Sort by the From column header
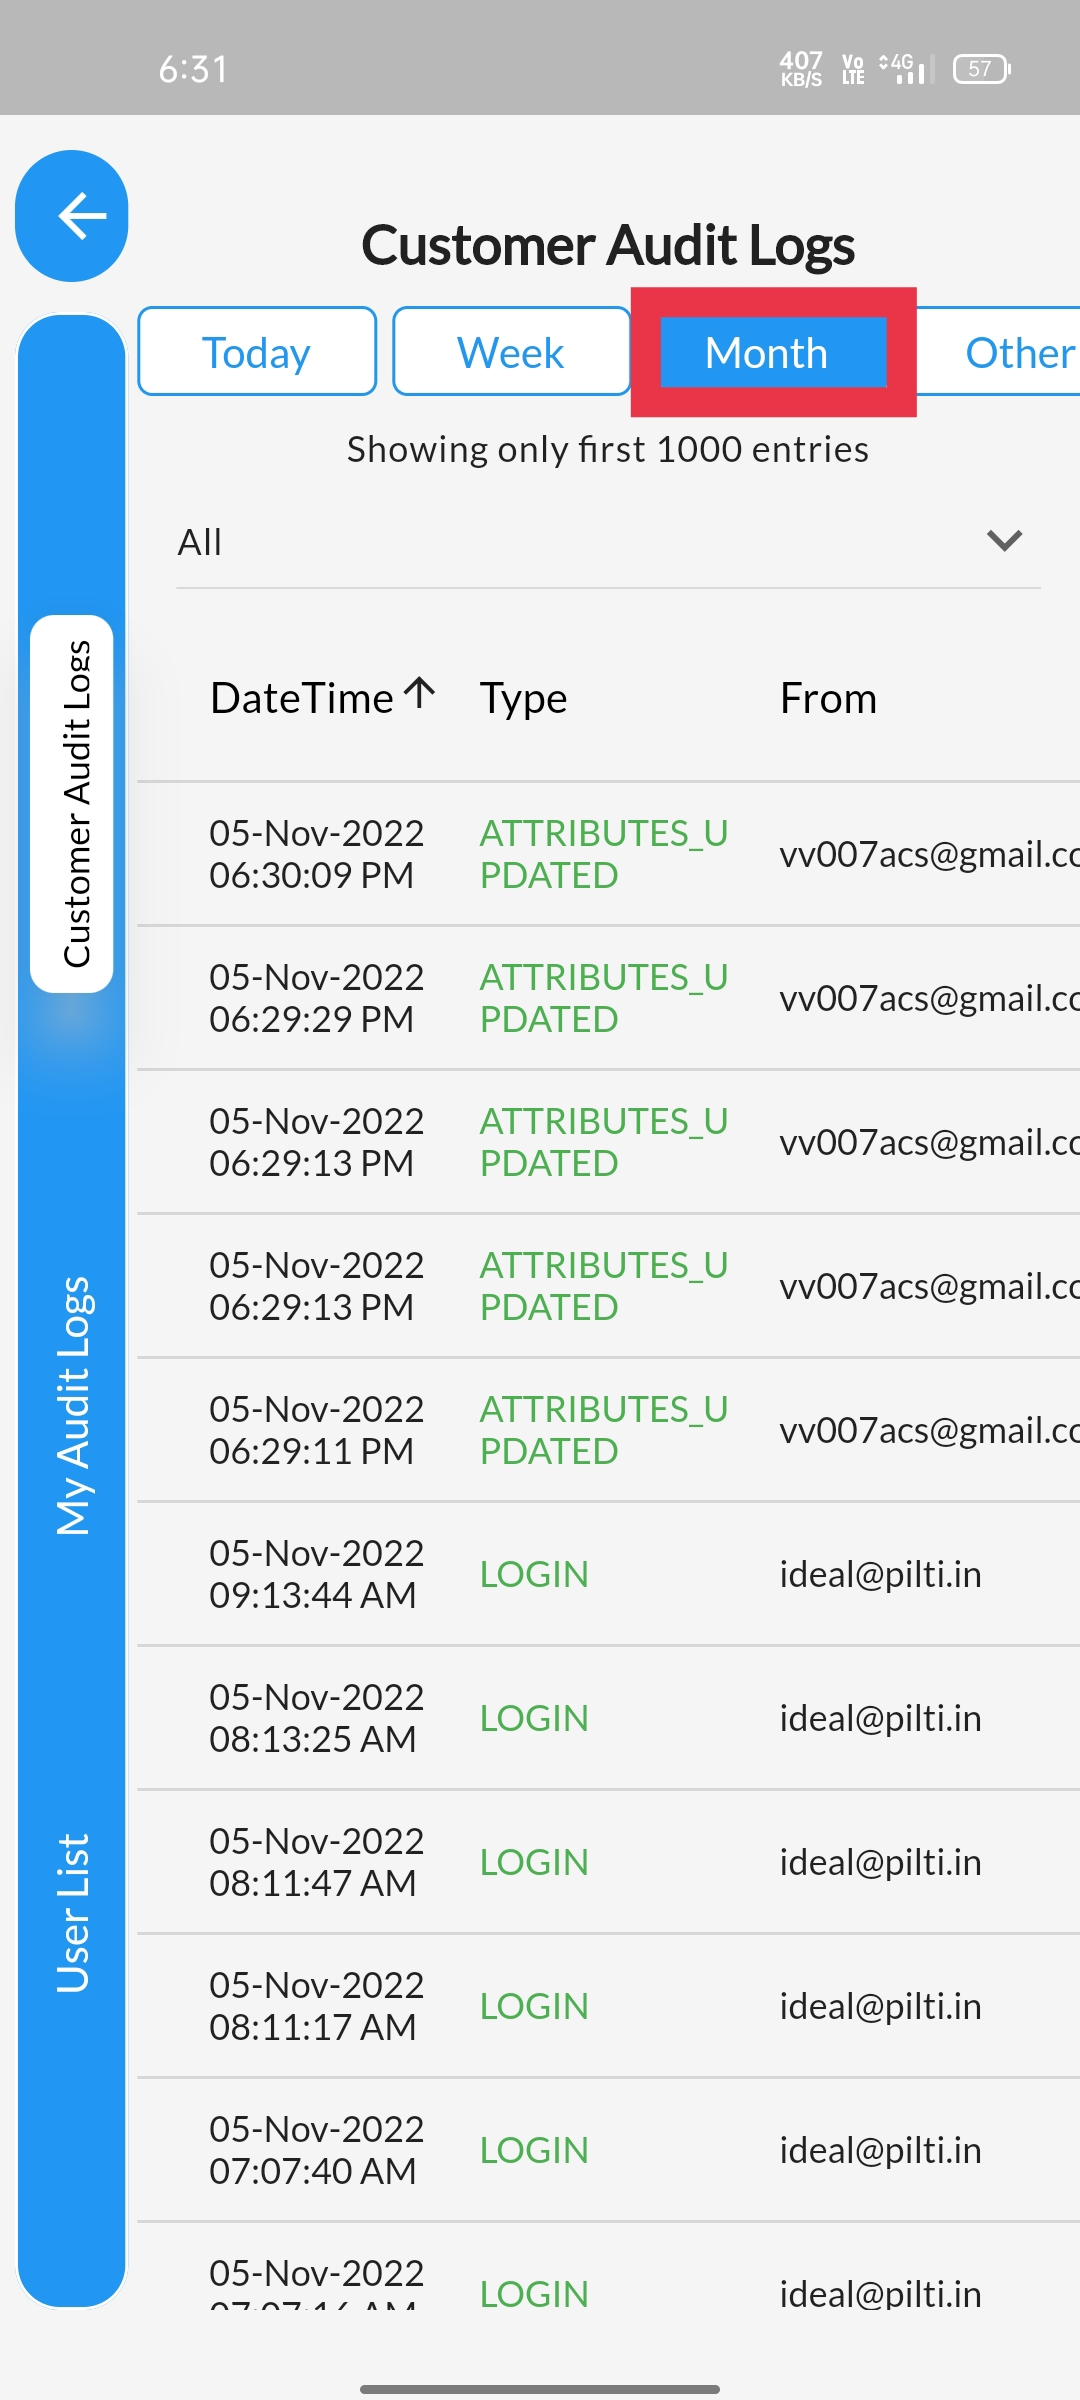The height and width of the screenshot is (2400, 1080). pos(828,698)
